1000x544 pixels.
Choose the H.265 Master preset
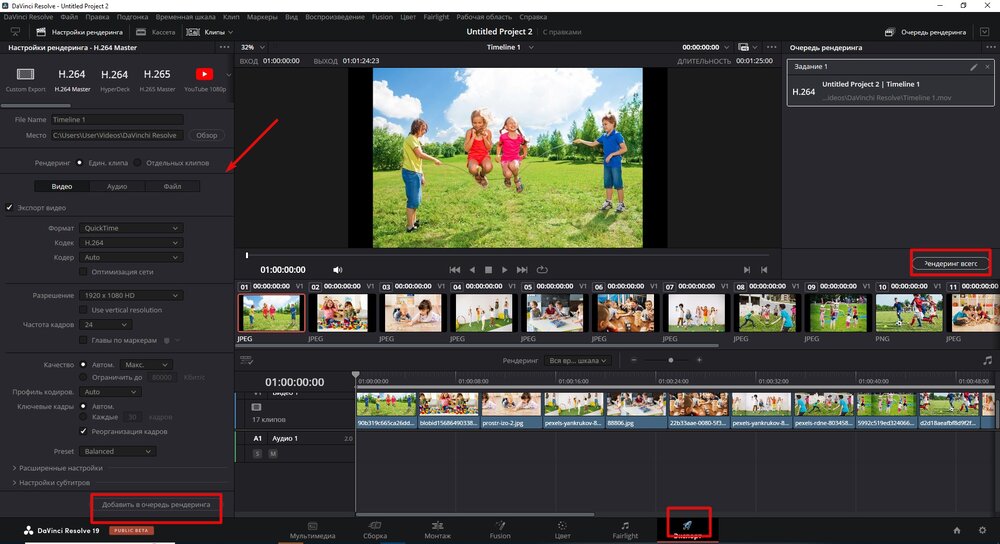pyautogui.click(x=157, y=79)
